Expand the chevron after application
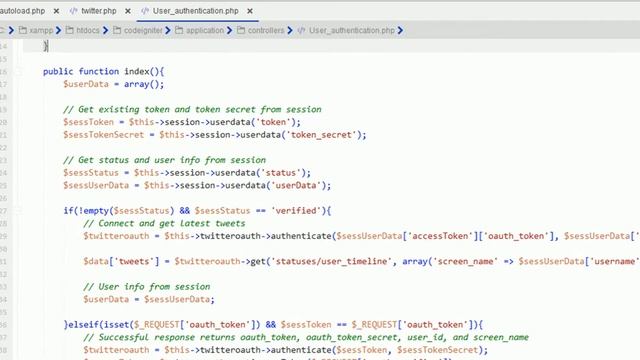The height and width of the screenshot is (360, 640). (229, 30)
